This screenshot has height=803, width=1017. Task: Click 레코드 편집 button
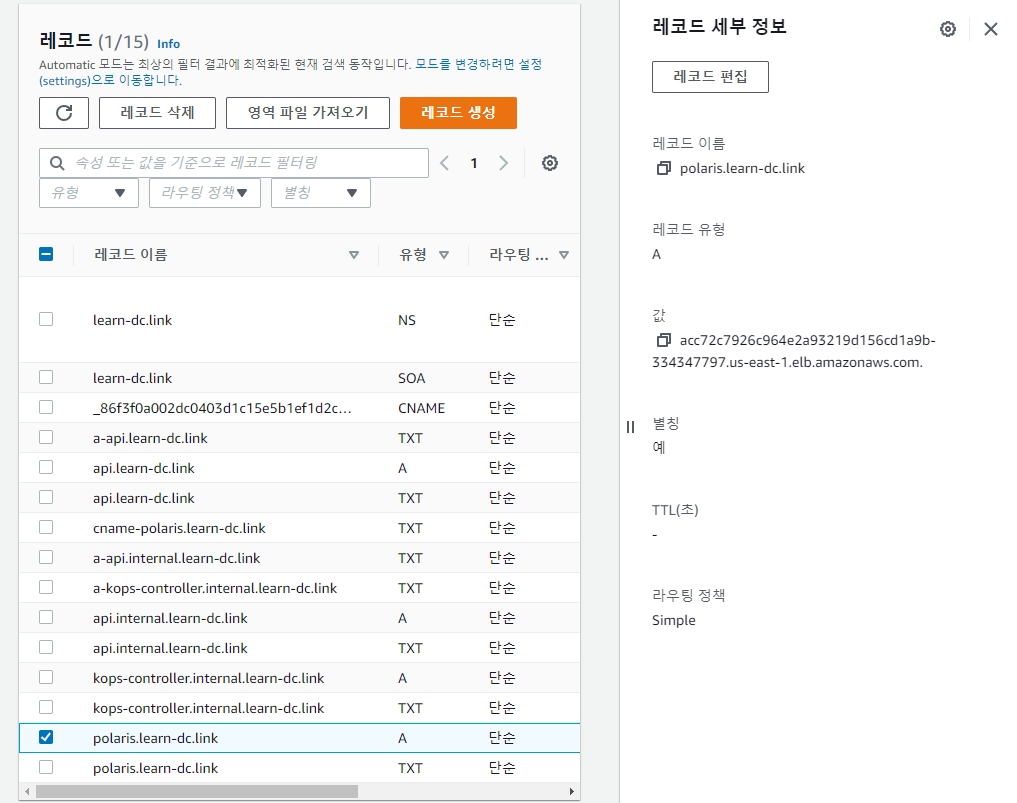[710, 76]
